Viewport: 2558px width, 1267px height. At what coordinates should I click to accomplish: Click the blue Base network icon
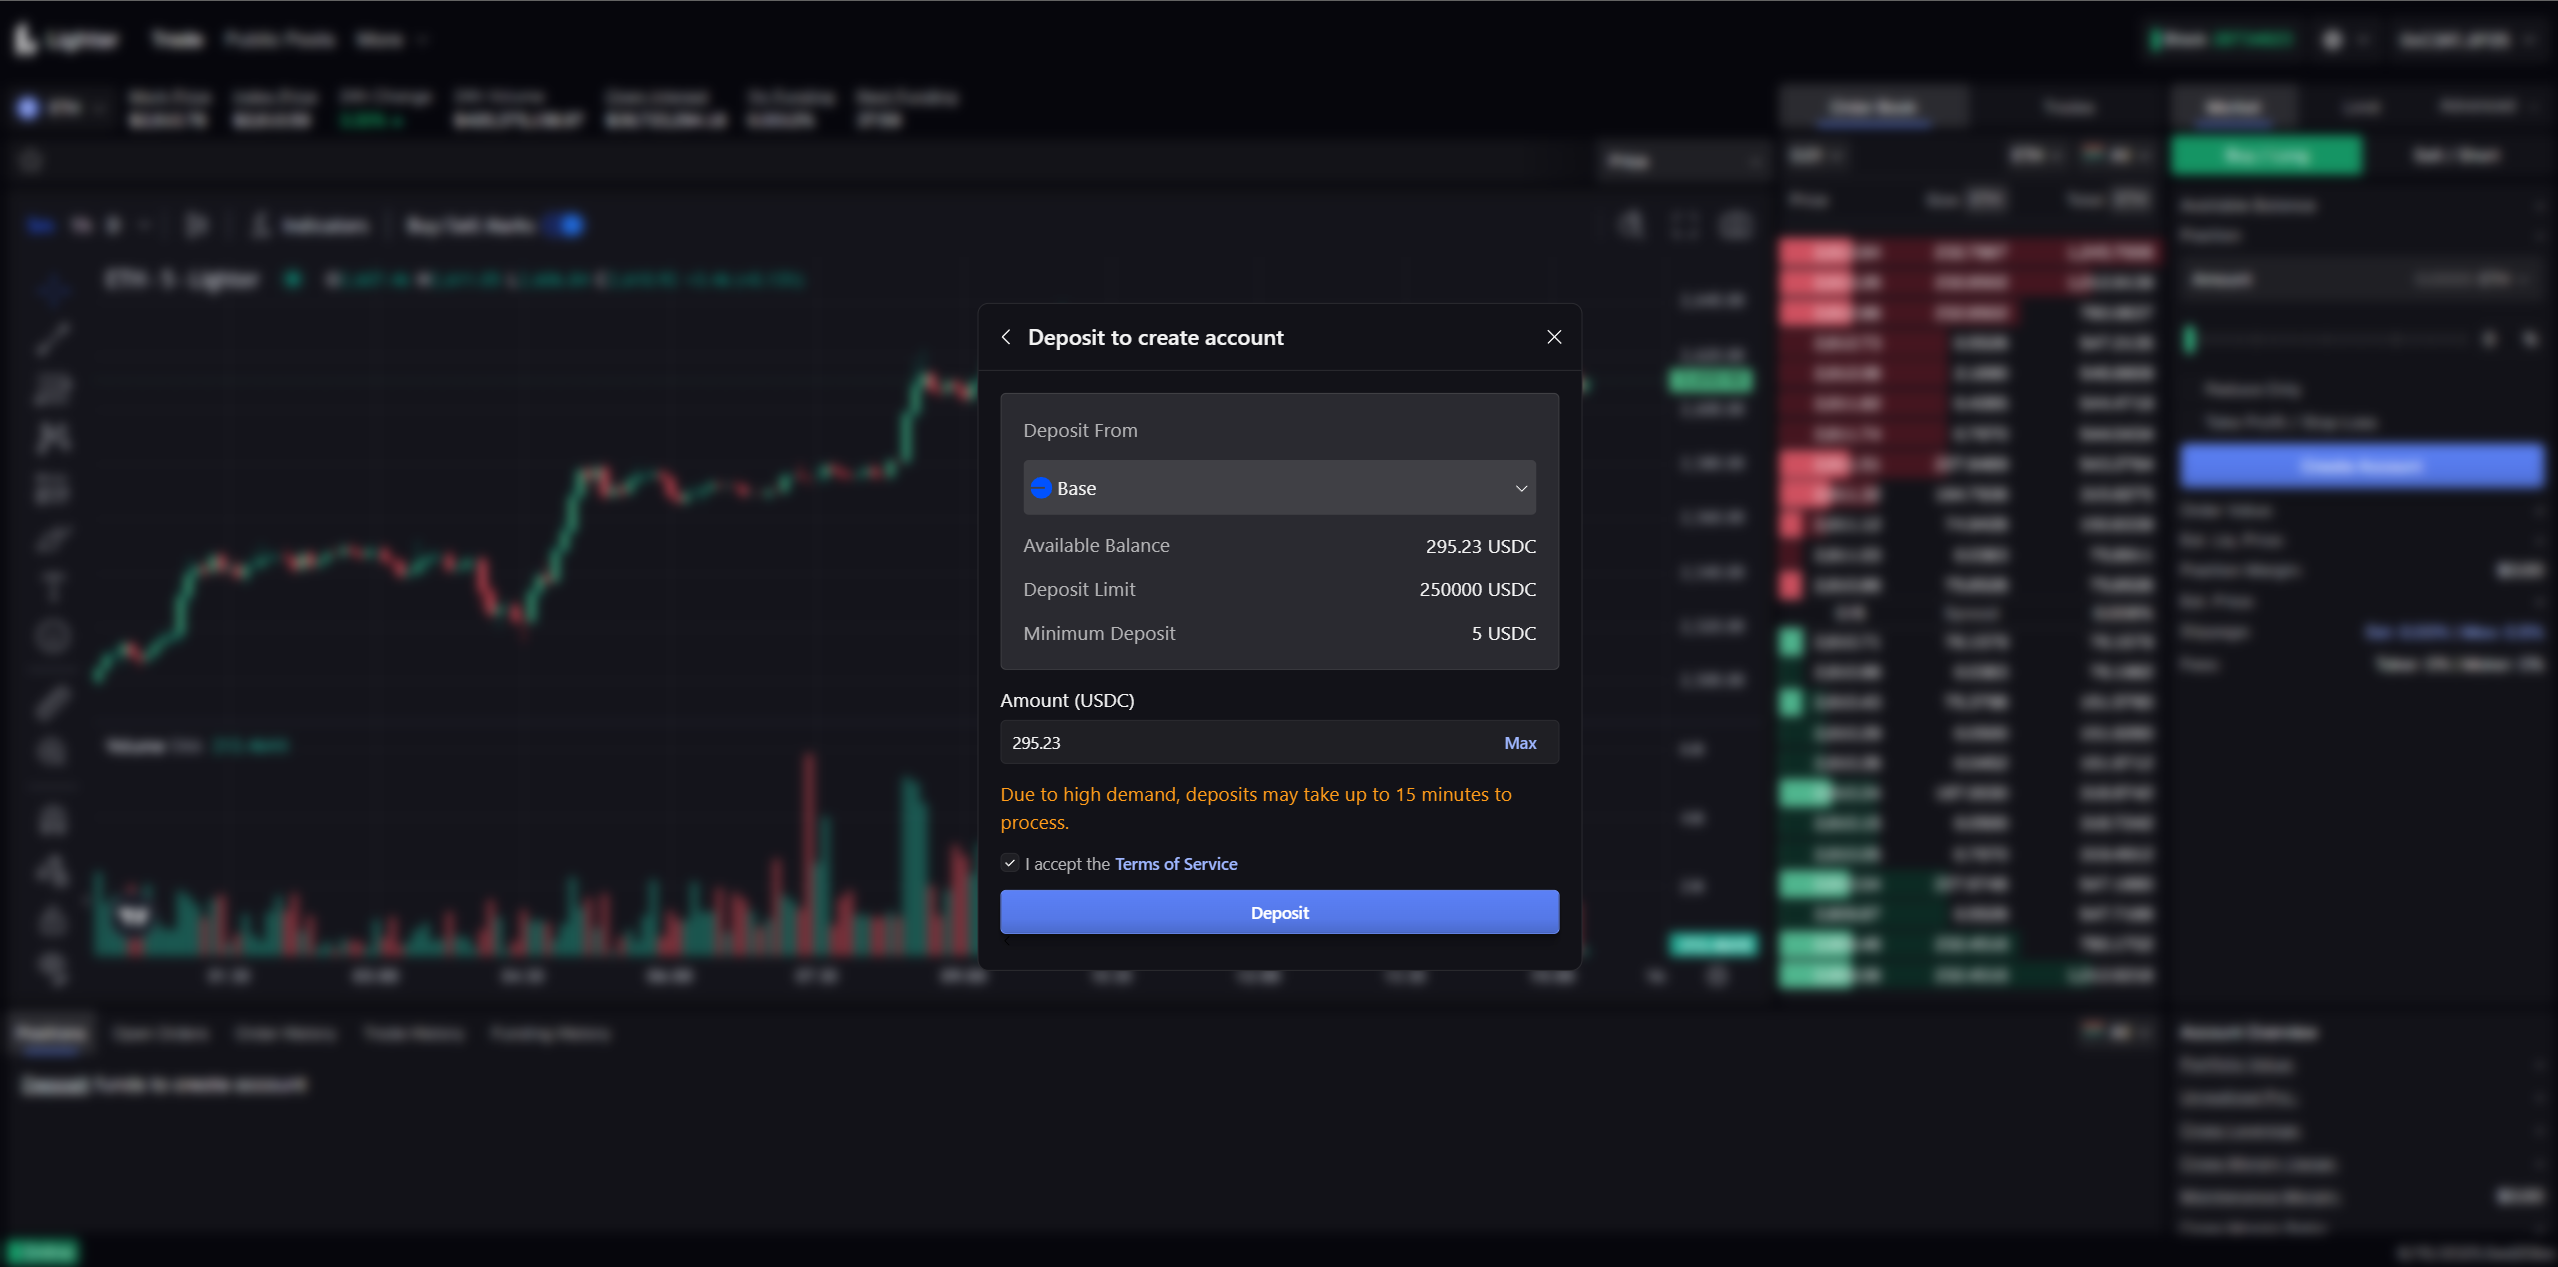1041,488
